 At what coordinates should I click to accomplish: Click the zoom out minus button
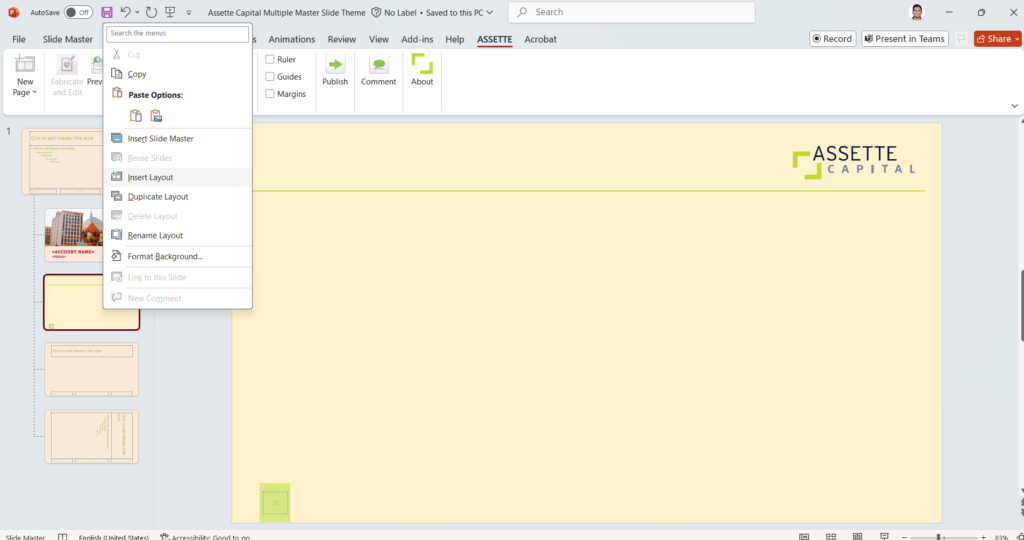point(904,537)
